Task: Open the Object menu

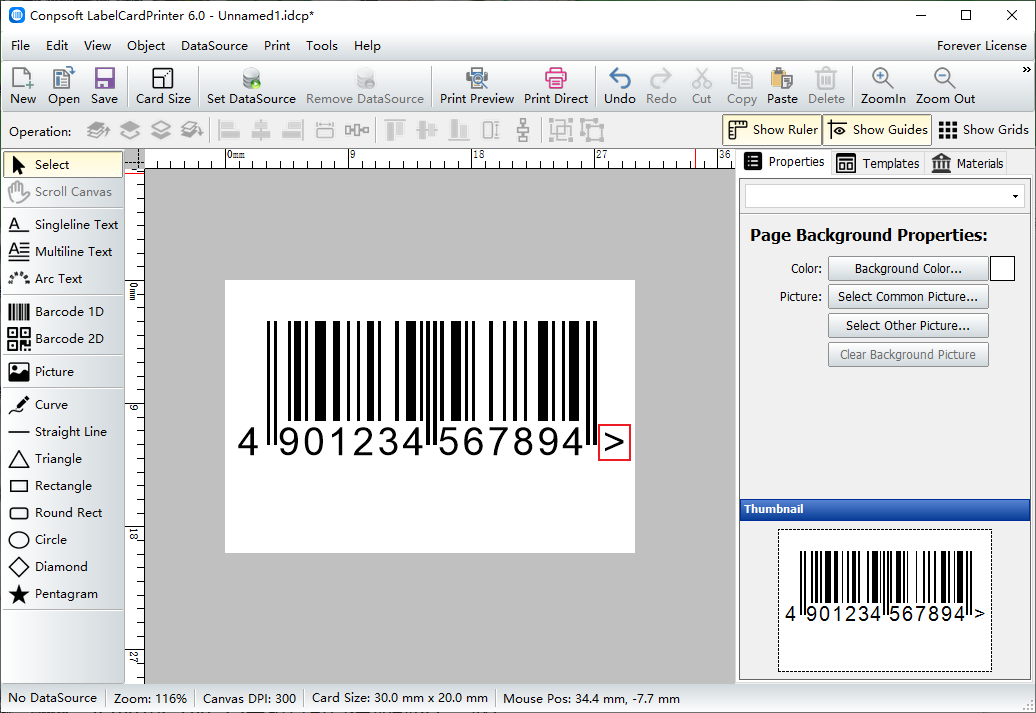Action: pyautogui.click(x=146, y=46)
